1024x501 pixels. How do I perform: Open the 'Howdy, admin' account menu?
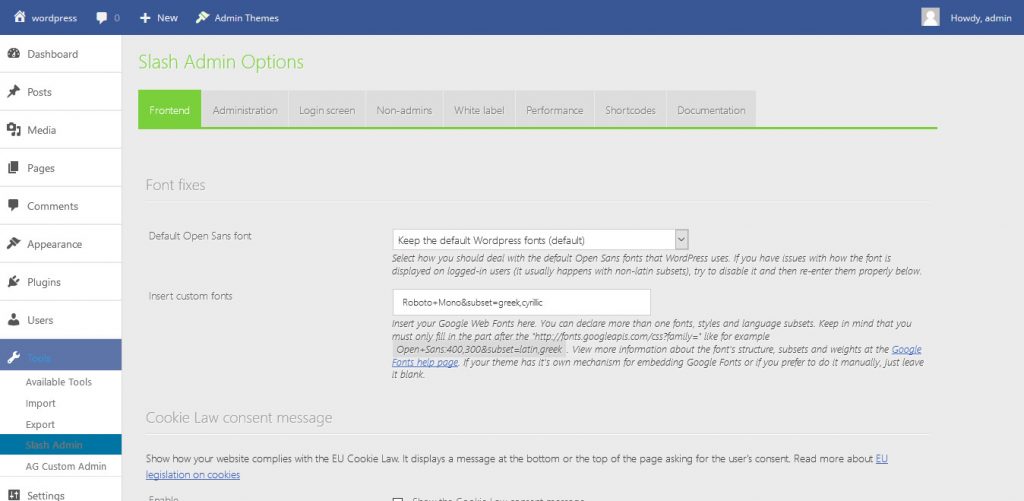tap(980, 18)
